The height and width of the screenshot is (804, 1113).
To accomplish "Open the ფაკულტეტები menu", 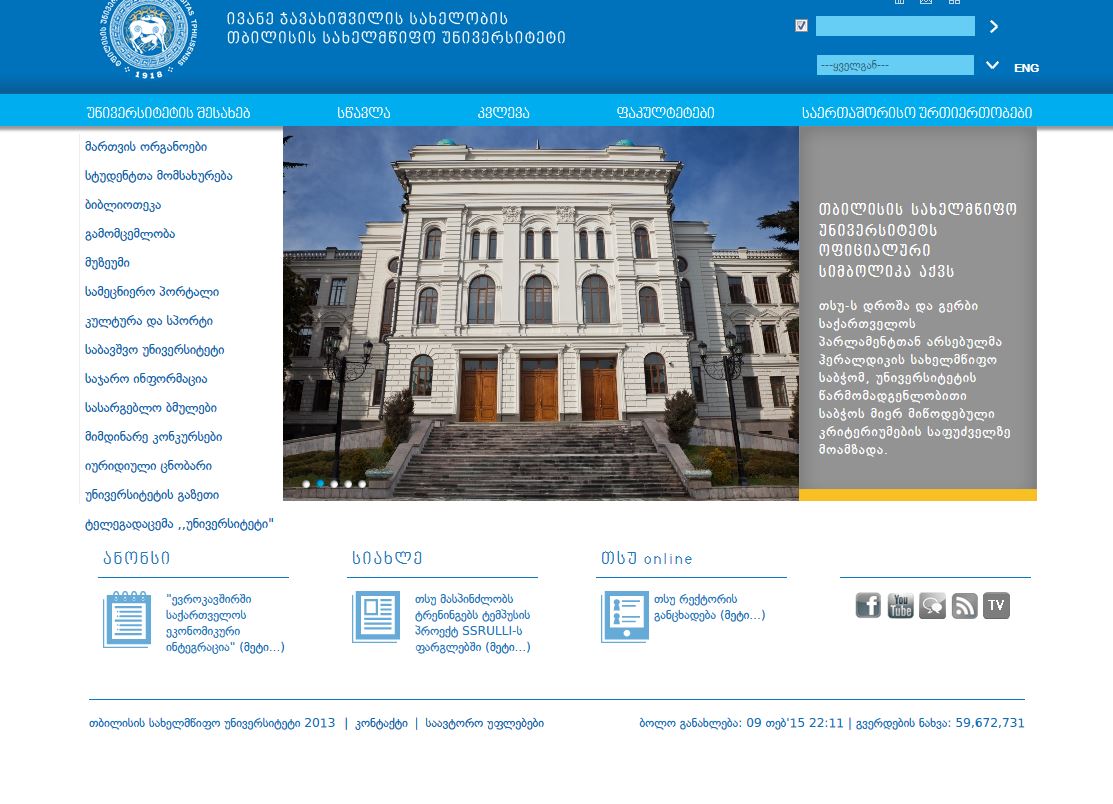I will [665, 113].
